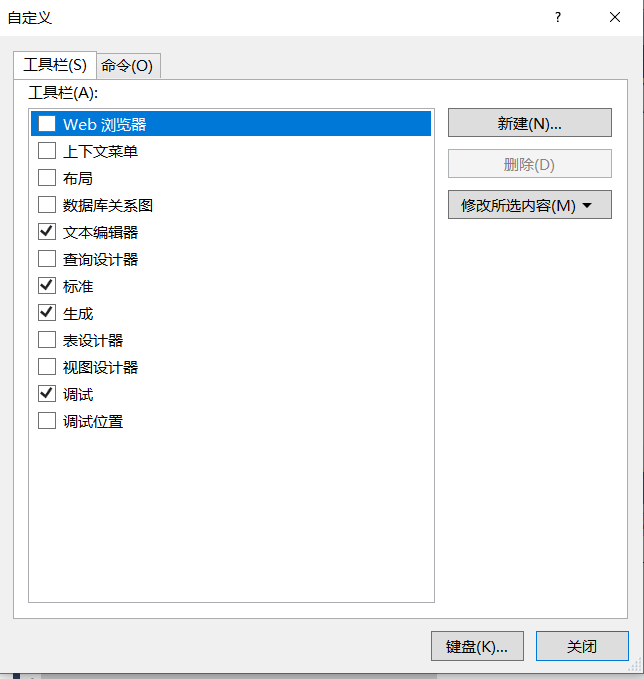
Task: Check the Web 浏览器 toolbar checkbox
Action: point(47,124)
